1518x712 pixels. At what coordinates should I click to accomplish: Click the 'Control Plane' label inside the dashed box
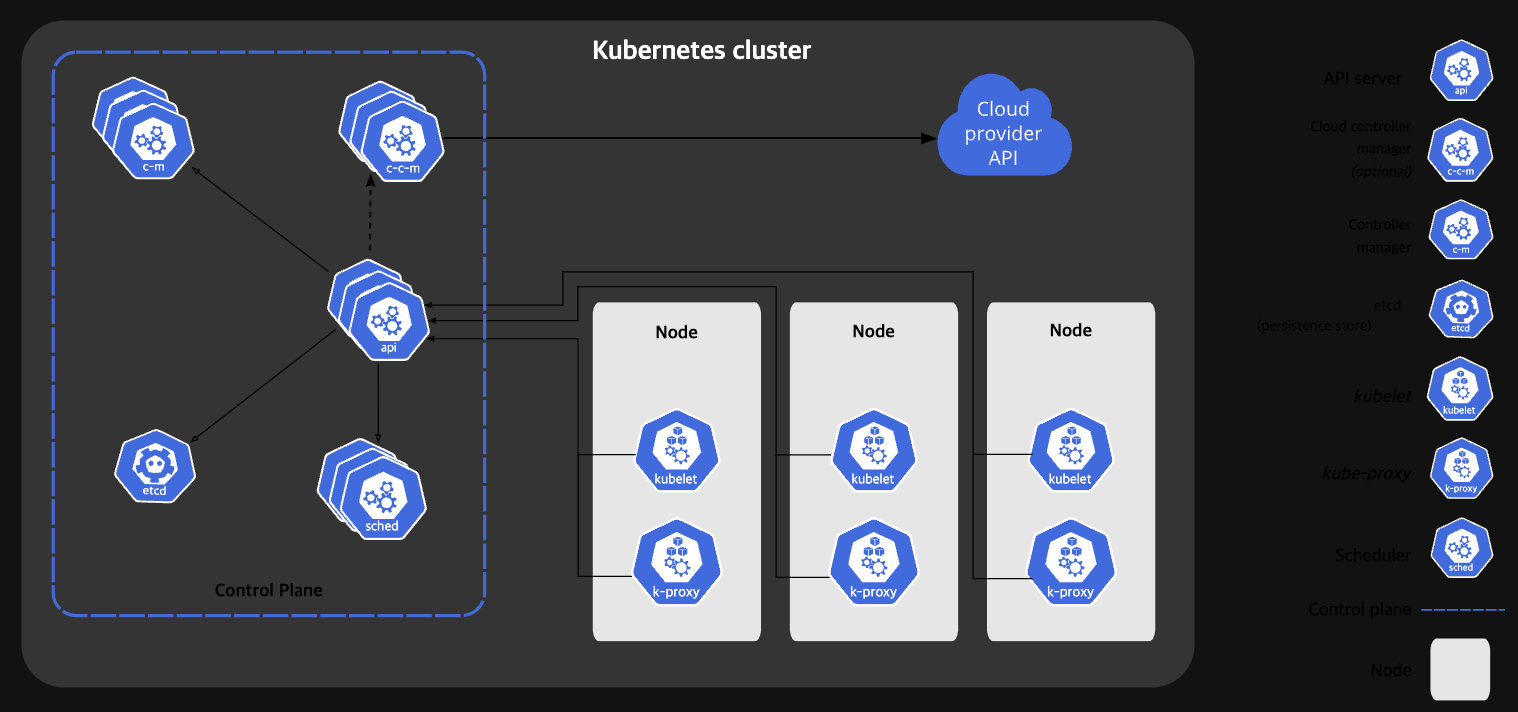[x=269, y=590]
